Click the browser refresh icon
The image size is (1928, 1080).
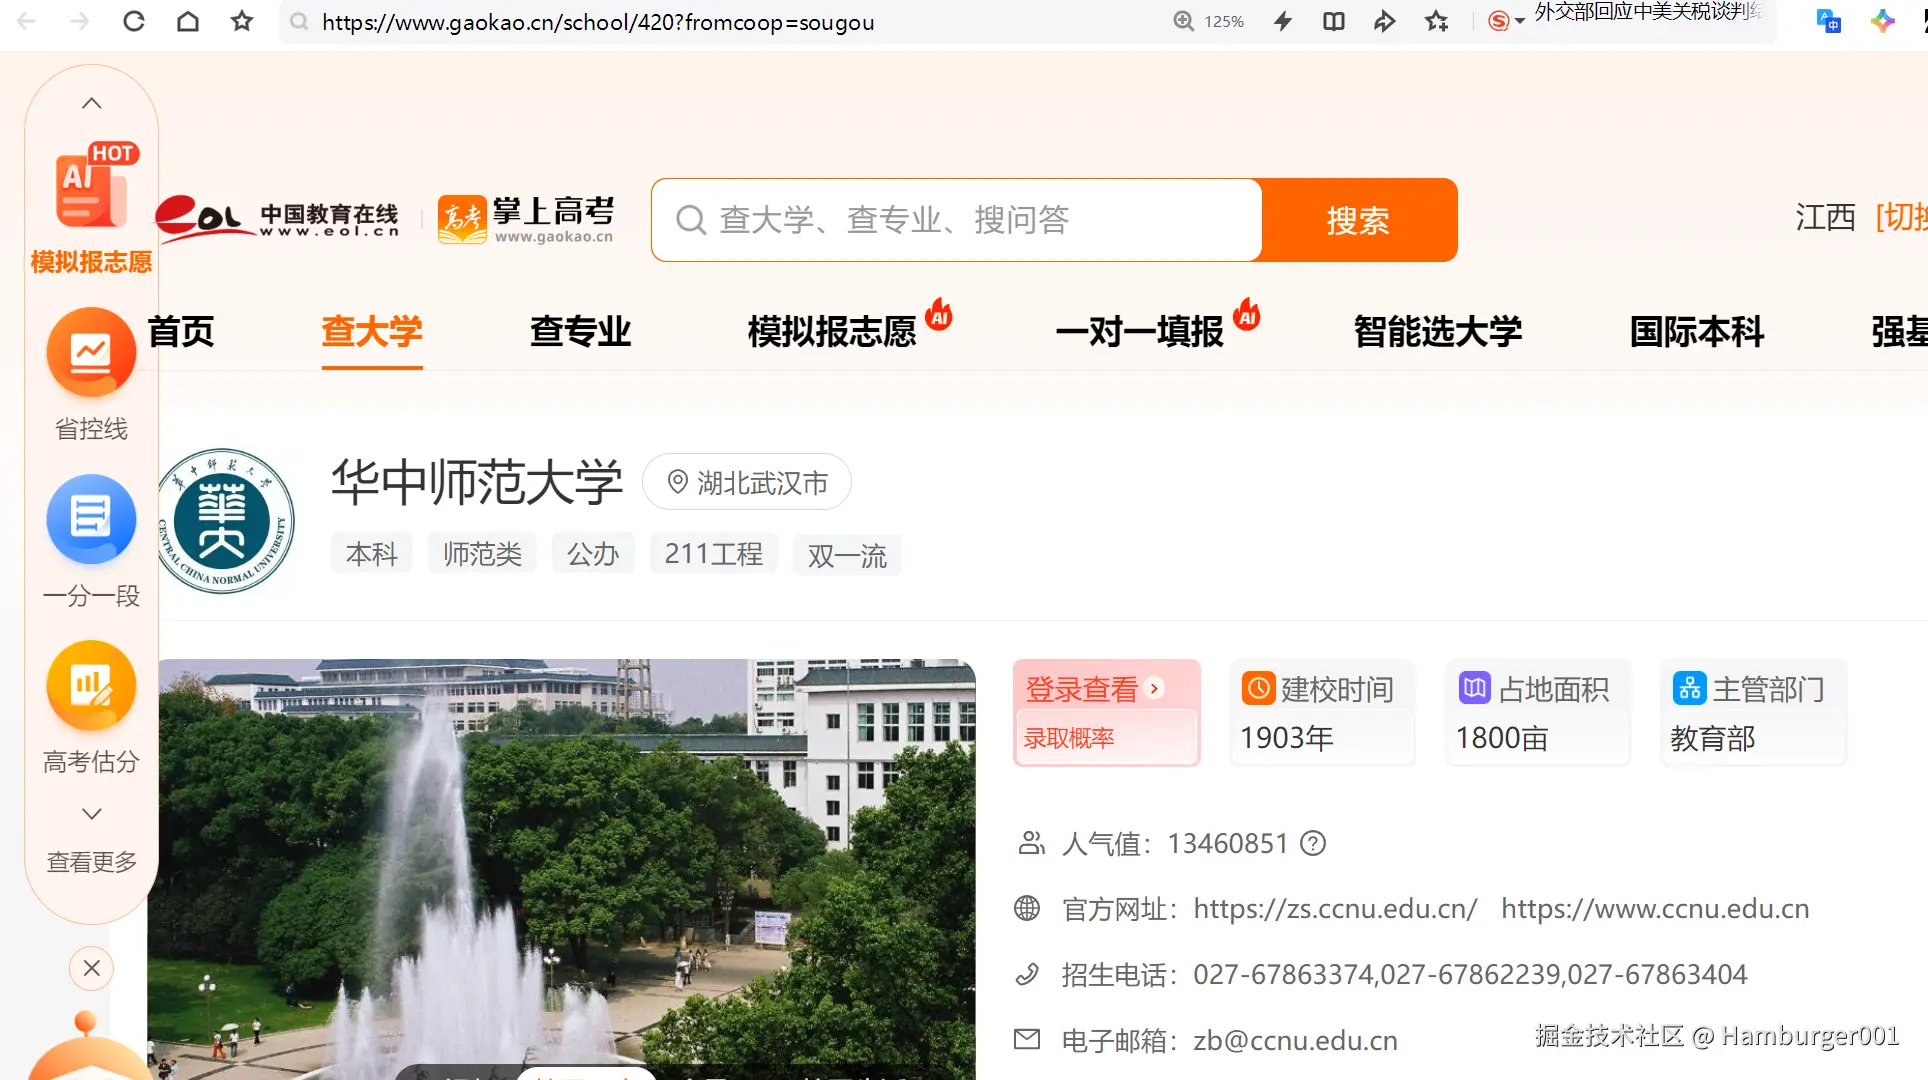[133, 21]
